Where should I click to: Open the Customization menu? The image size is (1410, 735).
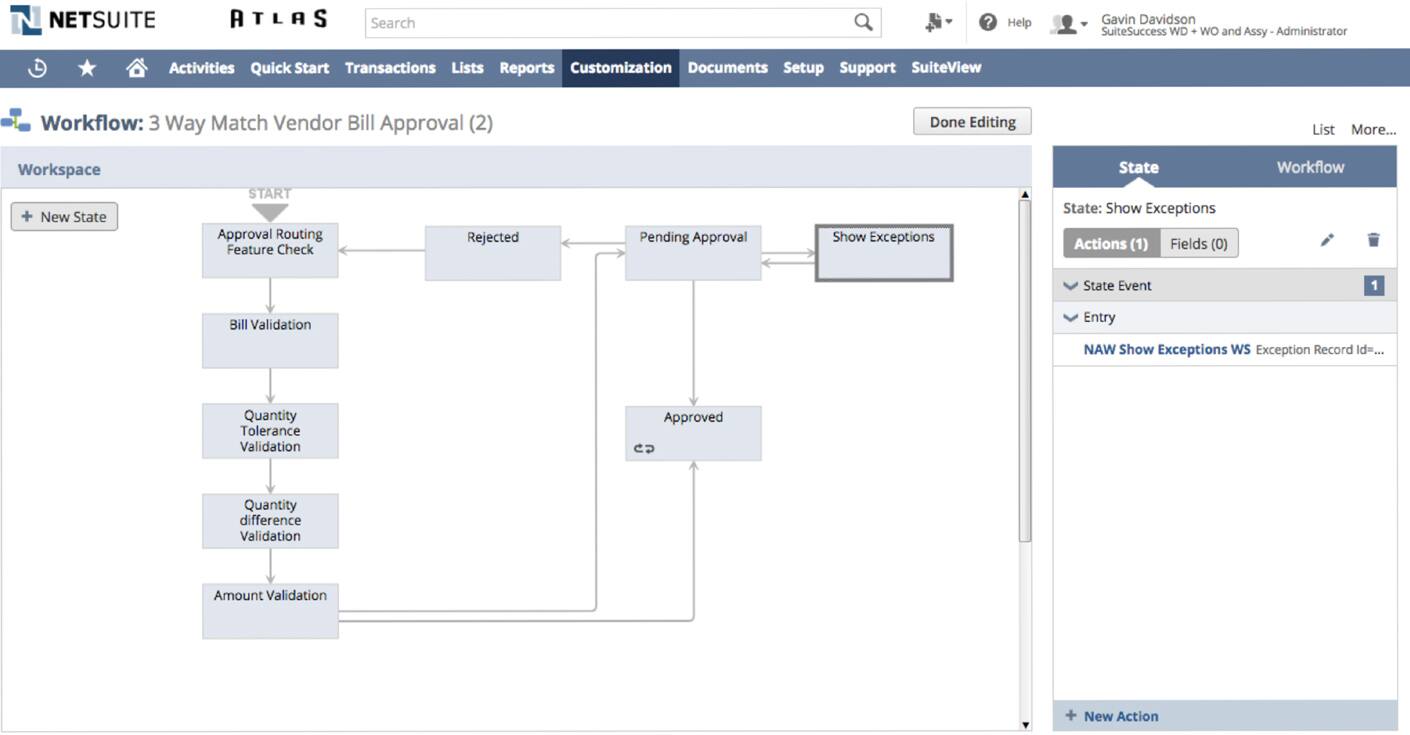pyautogui.click(x=621, y=68)
